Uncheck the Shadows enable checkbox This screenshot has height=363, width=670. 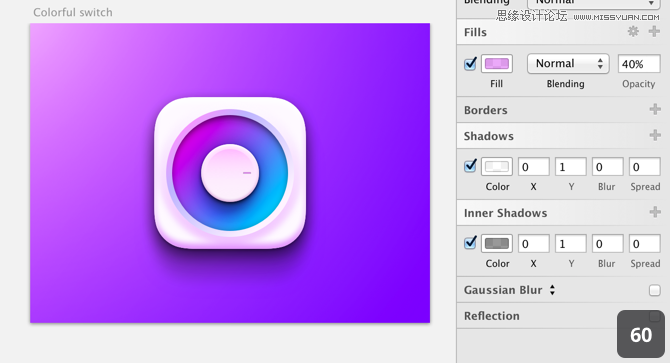tap(470, 166)
